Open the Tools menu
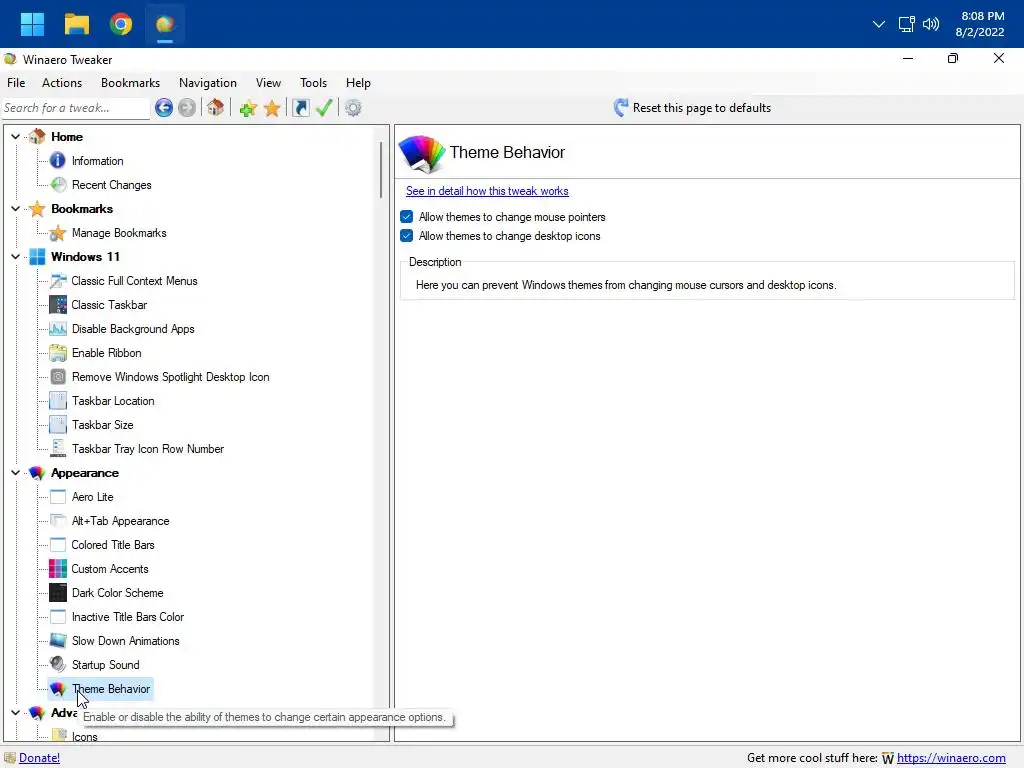This screenshot has height=768, width=1024. [x=313, y=83]
